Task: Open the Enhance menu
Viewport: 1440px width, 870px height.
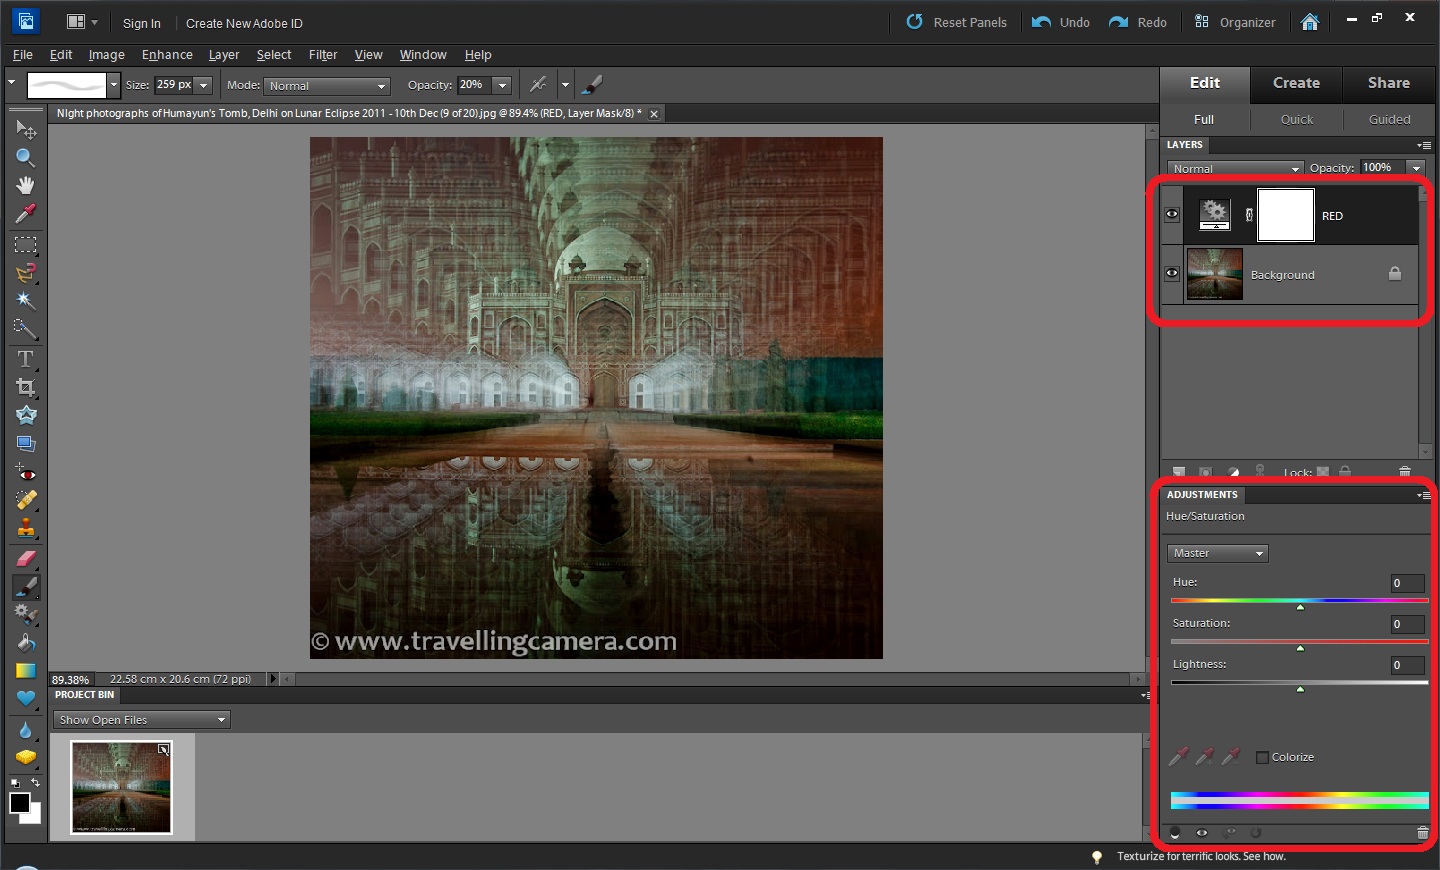Action: [x=167, y=55]
